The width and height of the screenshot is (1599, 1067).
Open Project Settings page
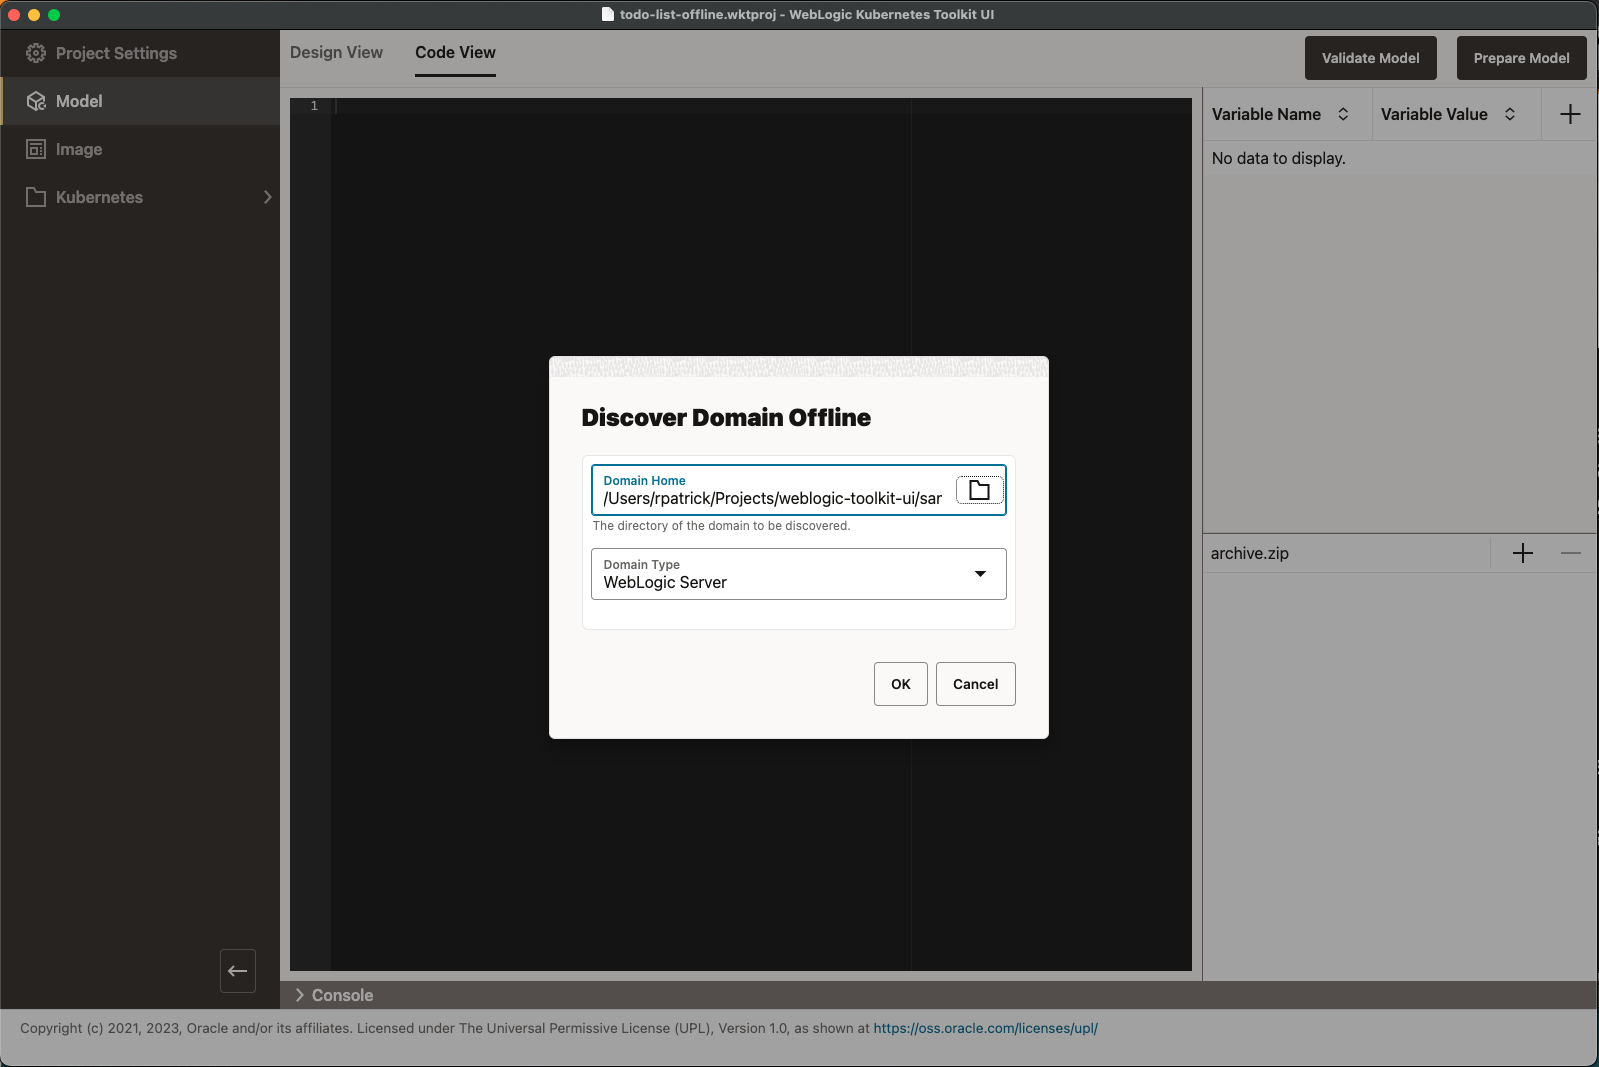[140, 53]
